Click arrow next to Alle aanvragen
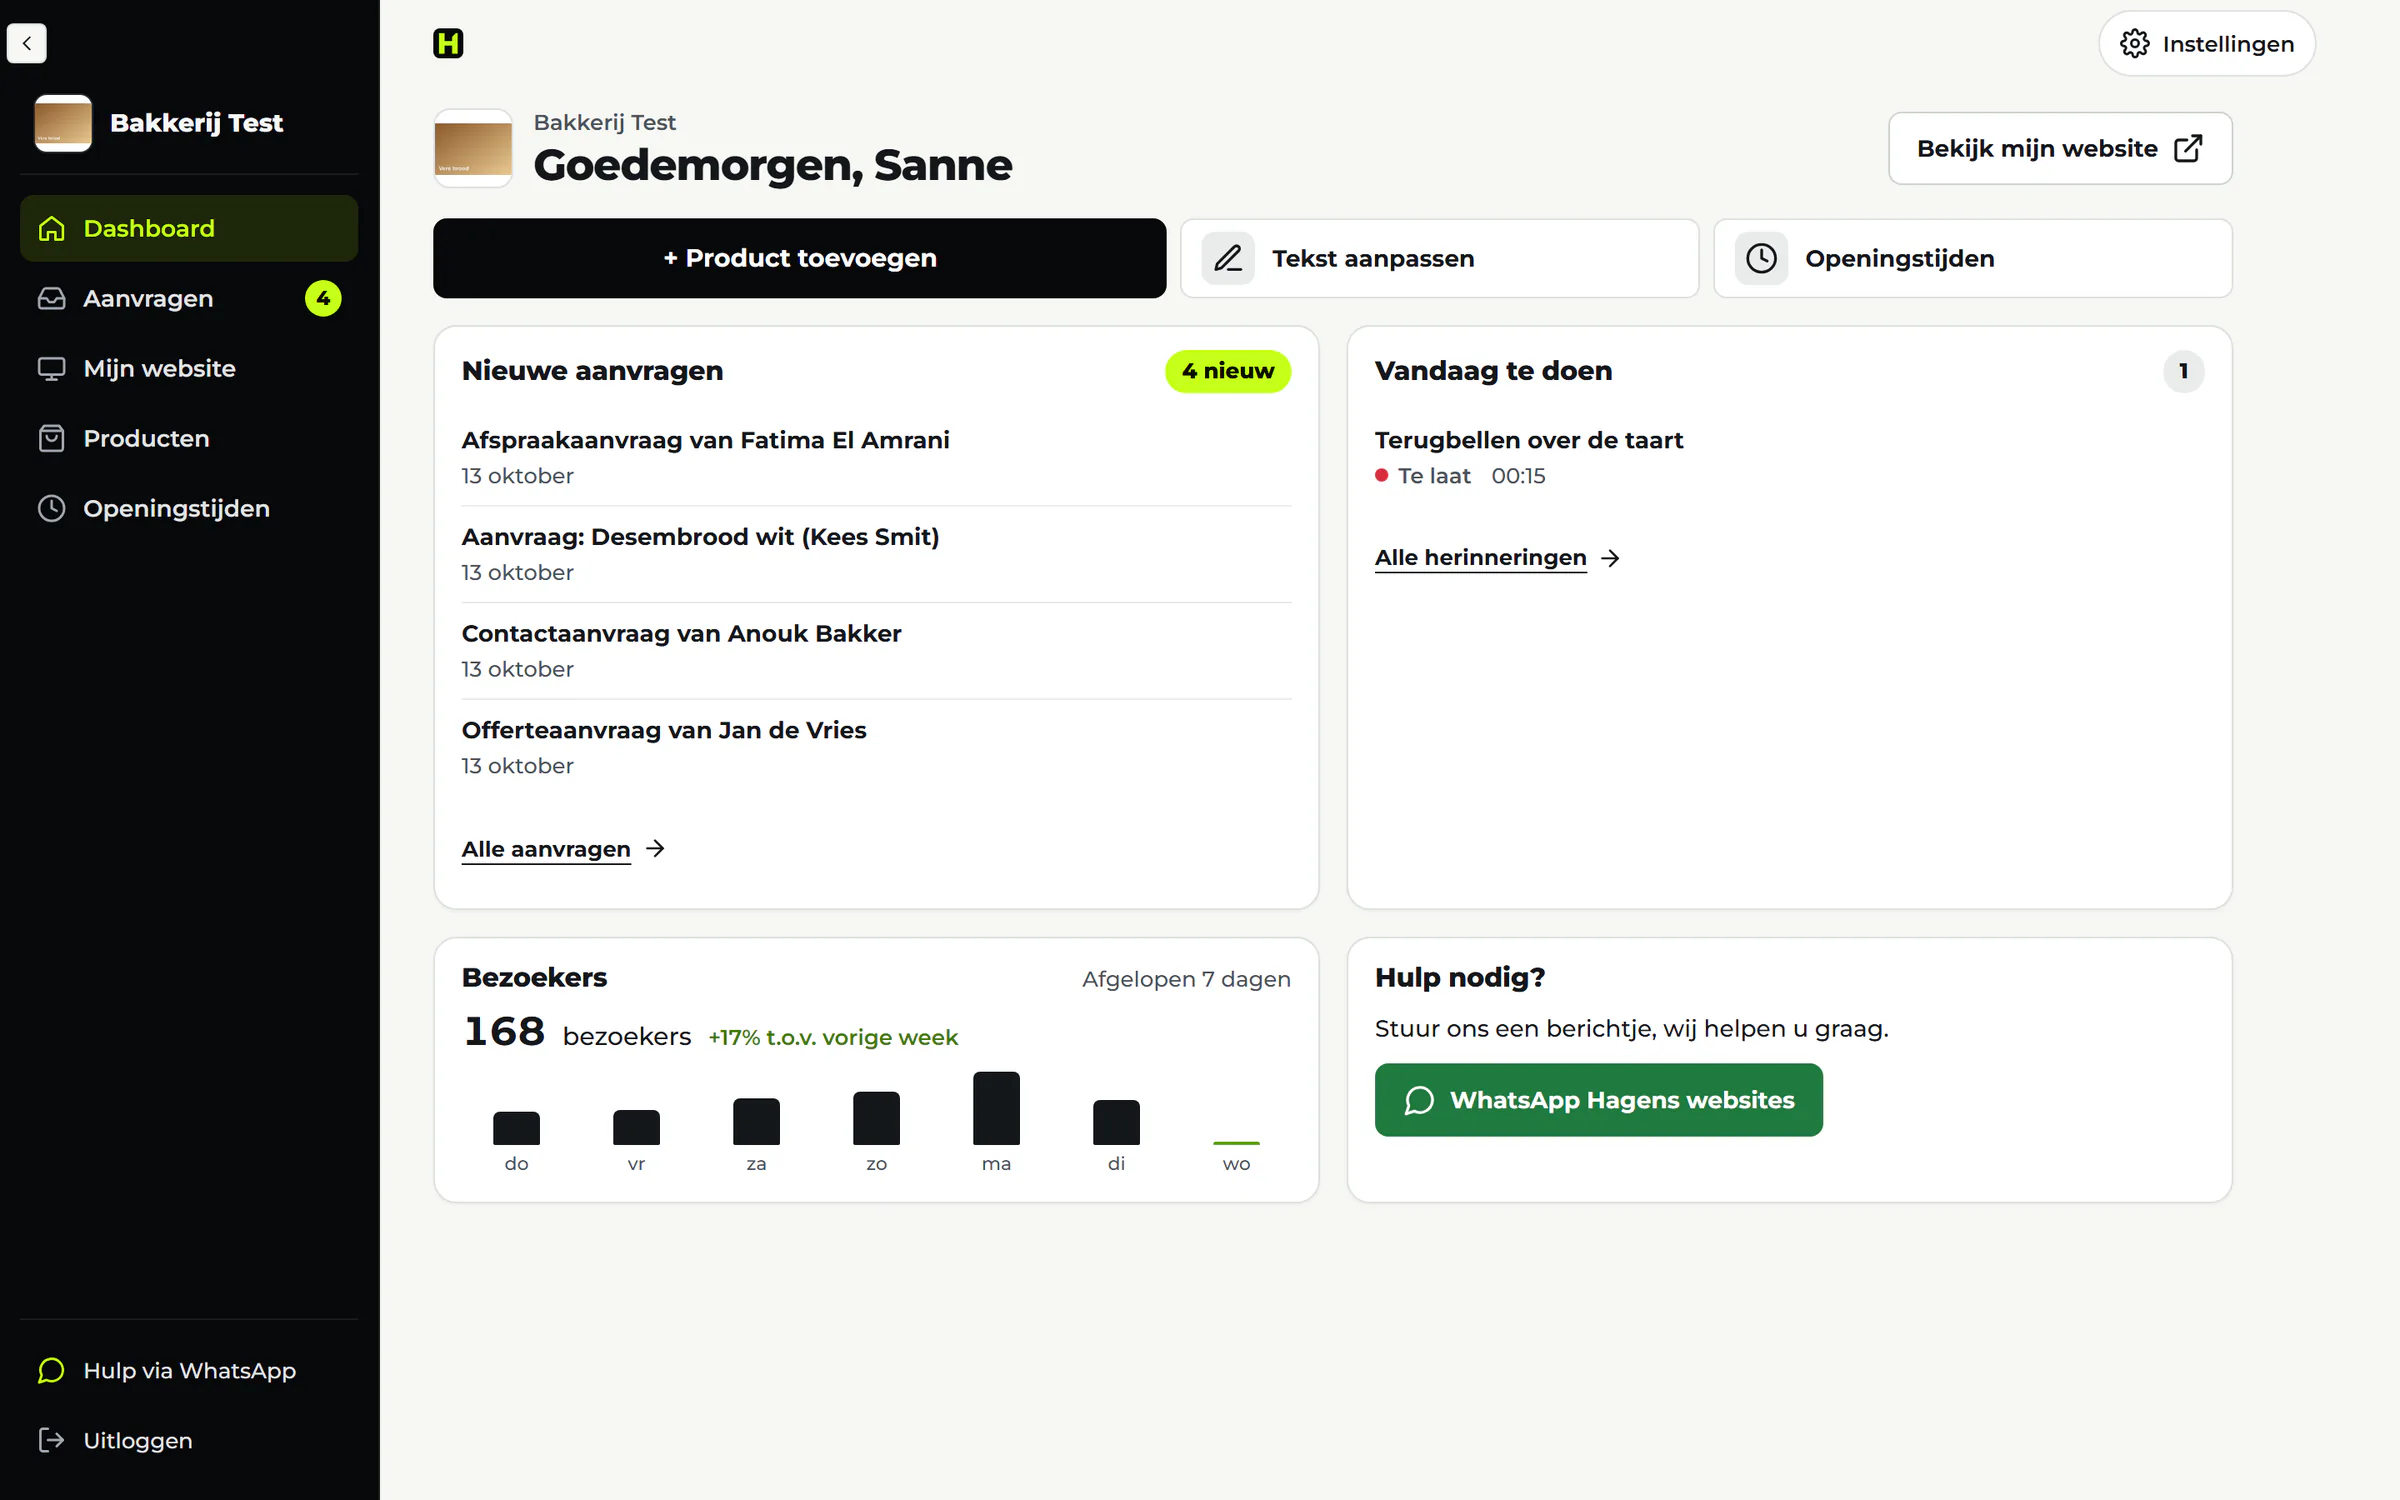This screenshot has height=1500, width=2400. (655, 849)
